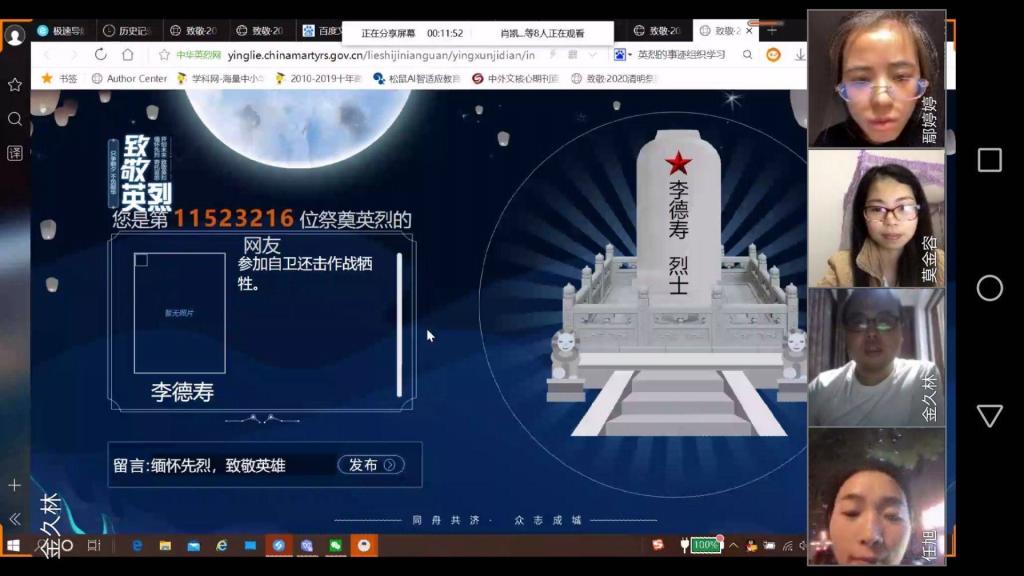Expand the left sidebar double-chevron
The width and height of the screenshot is (1024, 576).
pos(15,518)
